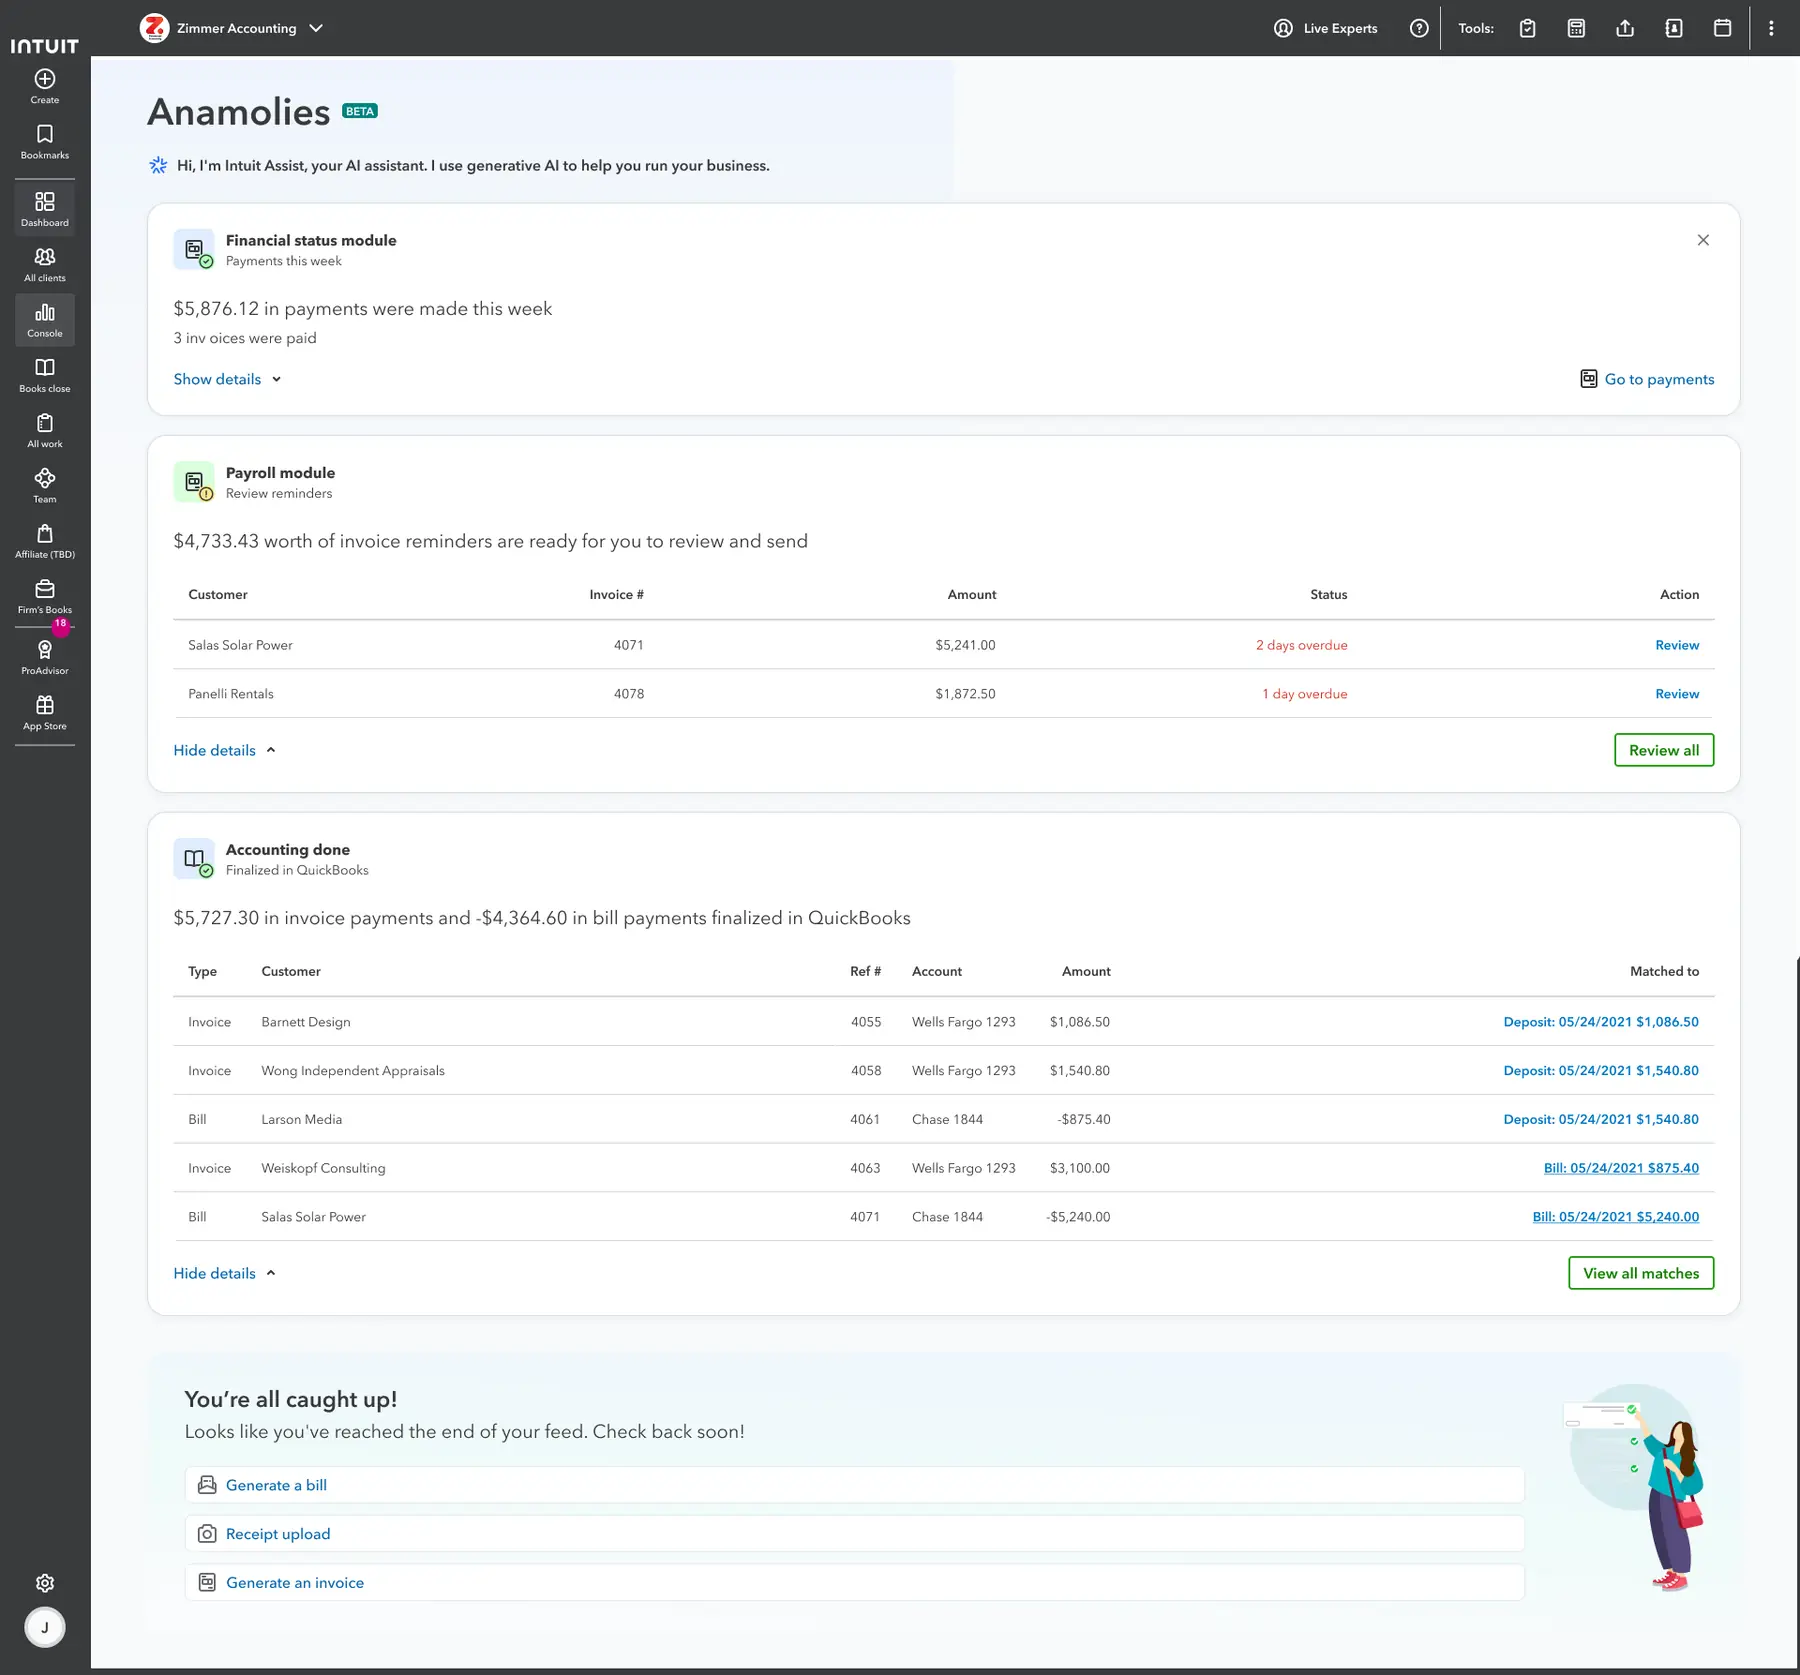Open the Books close sidebar icon
The image size is (1800, 1675).
click(x=45, y=367)
